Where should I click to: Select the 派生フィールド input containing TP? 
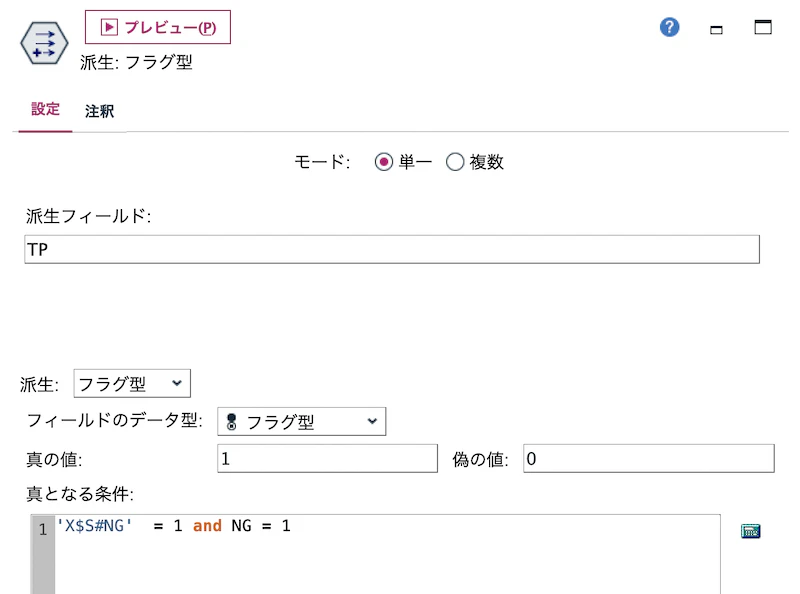coord(390,248)
